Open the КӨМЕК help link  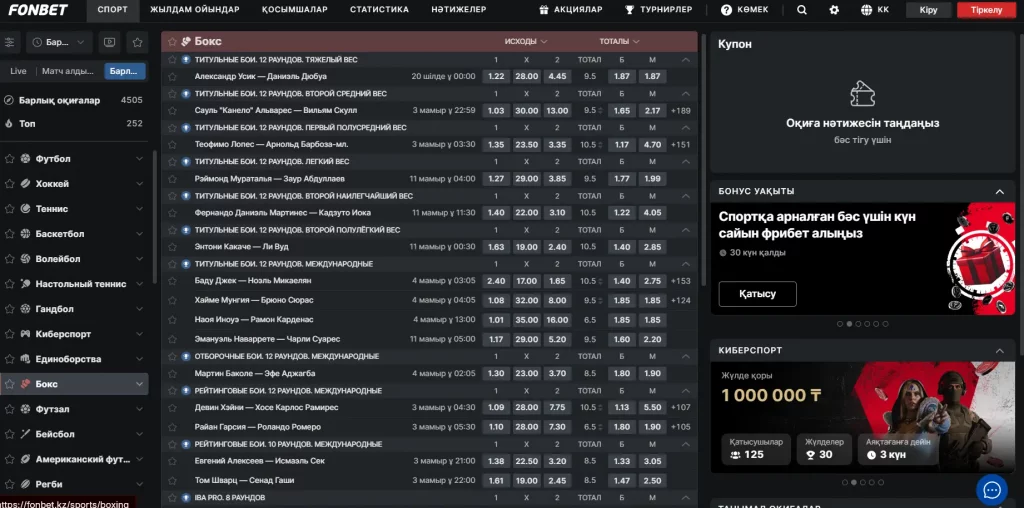click(x=744, y=10)
